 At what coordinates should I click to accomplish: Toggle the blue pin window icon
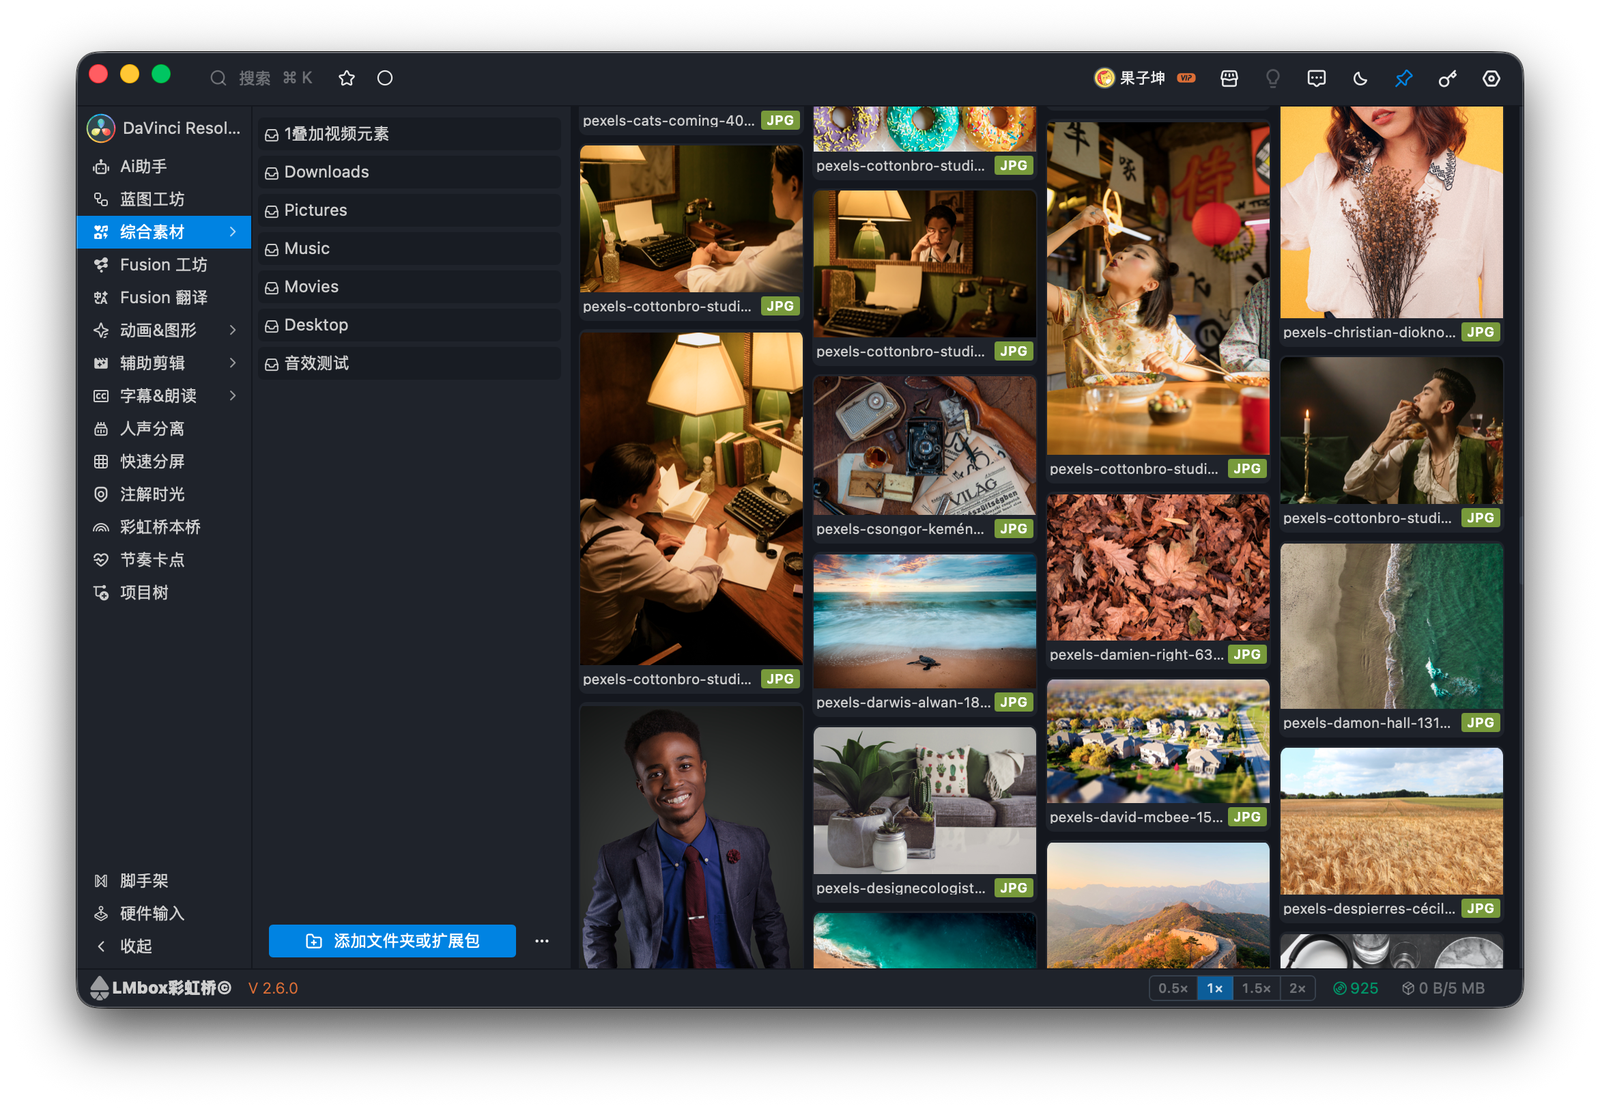click(x=1404, y=78)
